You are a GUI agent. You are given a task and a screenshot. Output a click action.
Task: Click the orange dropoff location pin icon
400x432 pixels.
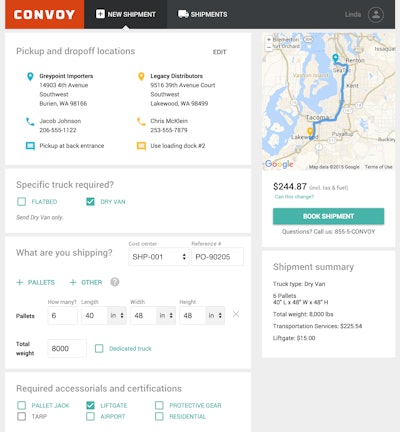point(141,76)
